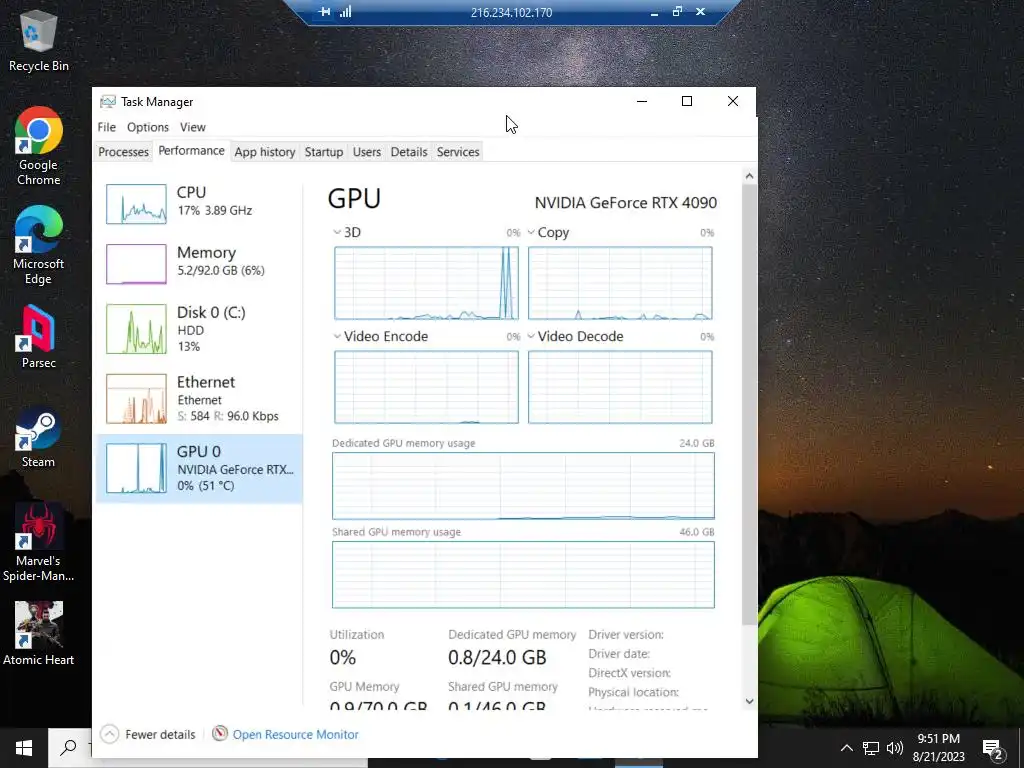Open the Options menu

148,127
